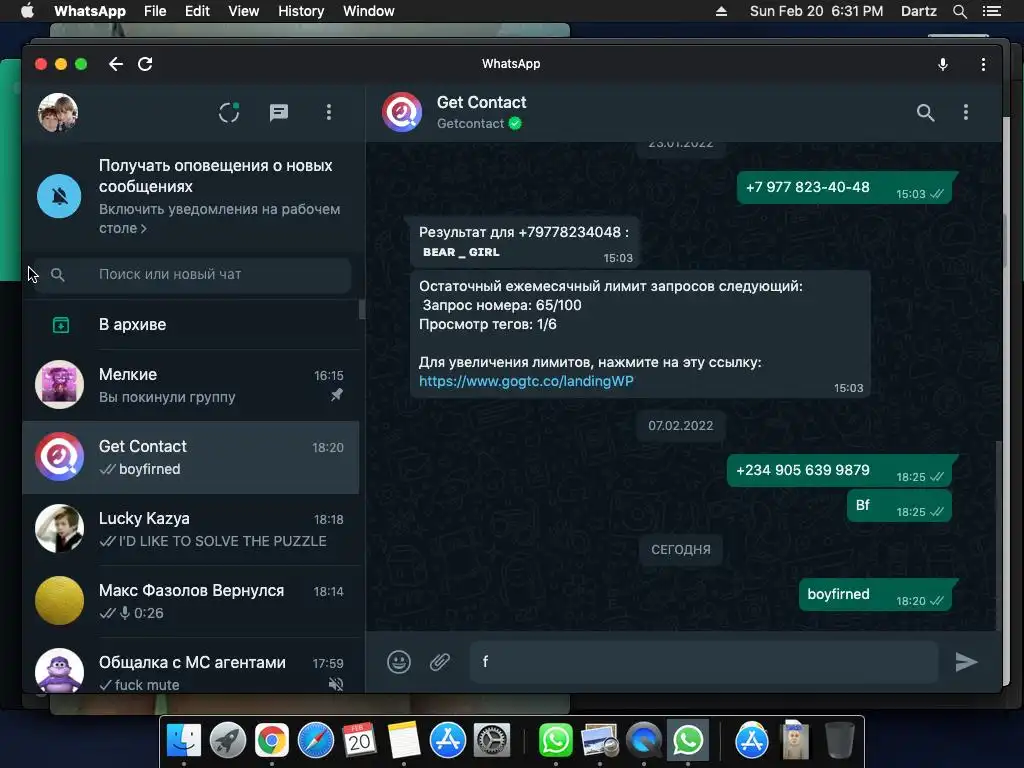Open Notes from the Dock
The image size is (1024, 768).
[x=404, y=741]
